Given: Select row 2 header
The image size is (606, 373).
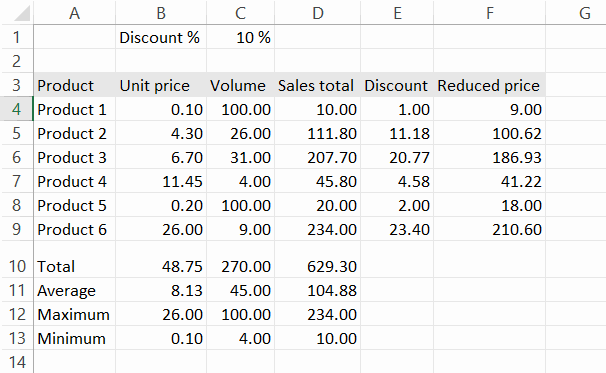Looking at the screenshot, I should (17, 61).
